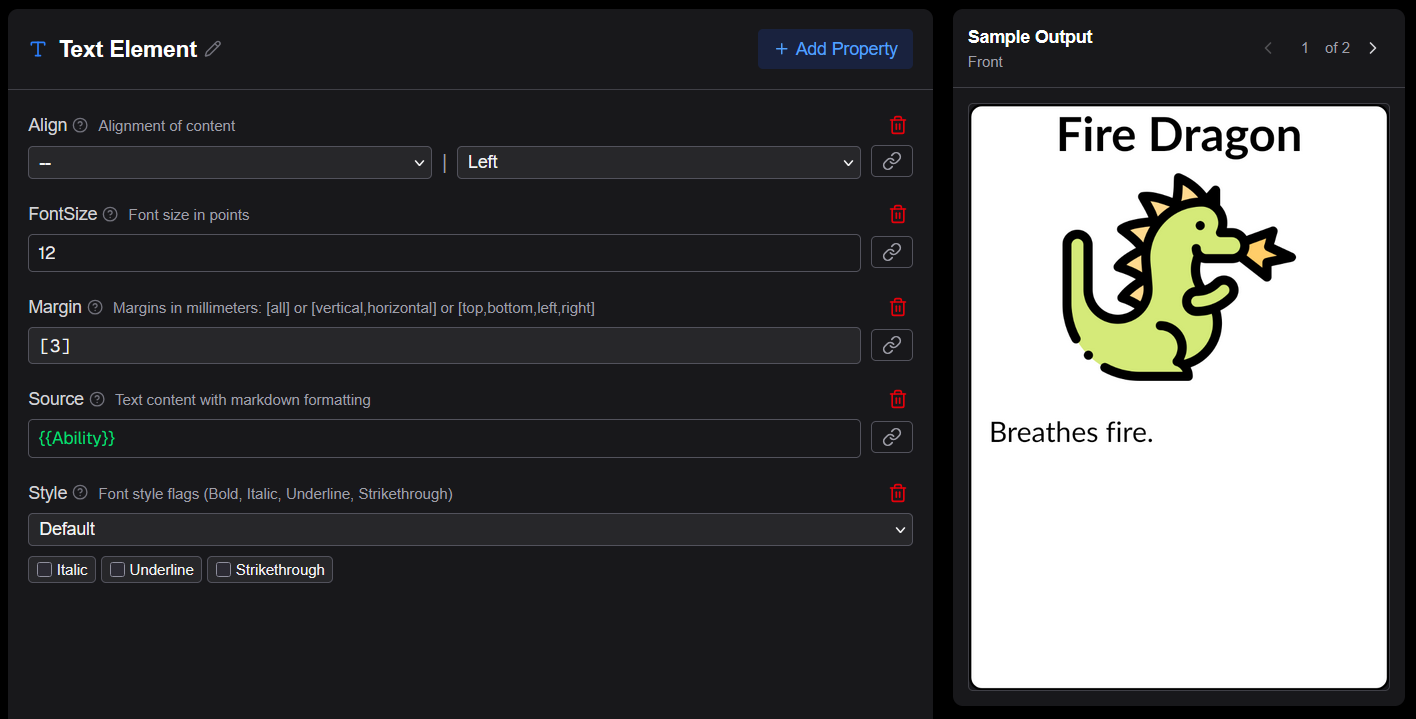Image resolution: width=1416 pixels, height=719 pixels.
Task: Click the link icon beside Source field
Action: pyautogui.click(x=892, y=437)
